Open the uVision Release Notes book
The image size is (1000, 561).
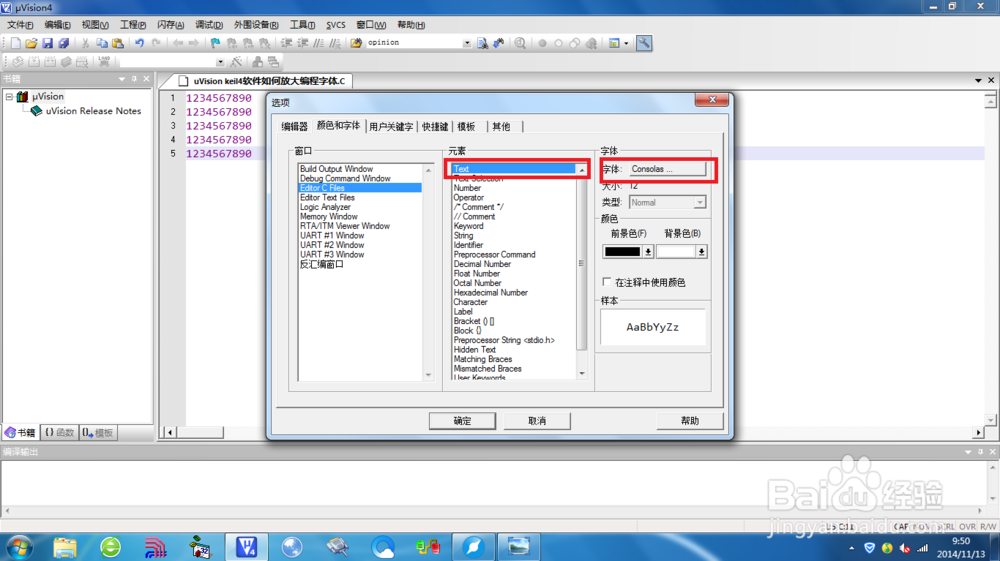[93, 111]
